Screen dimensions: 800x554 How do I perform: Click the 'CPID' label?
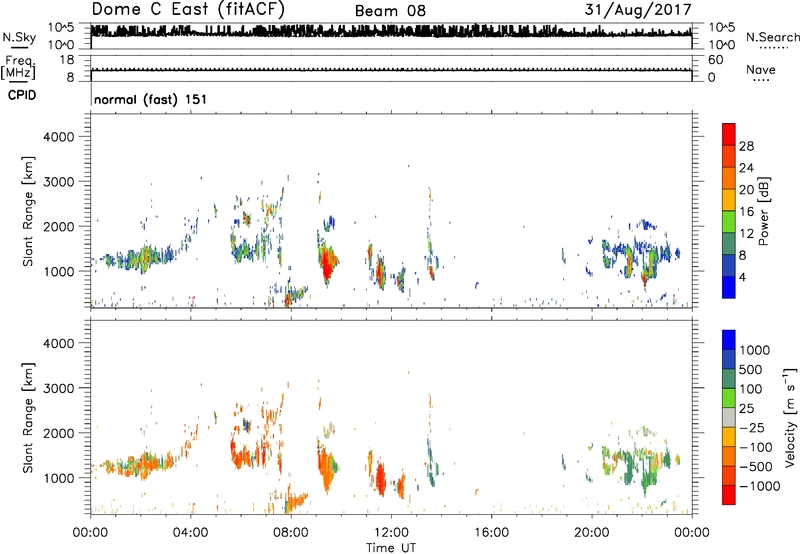[22, 95]
